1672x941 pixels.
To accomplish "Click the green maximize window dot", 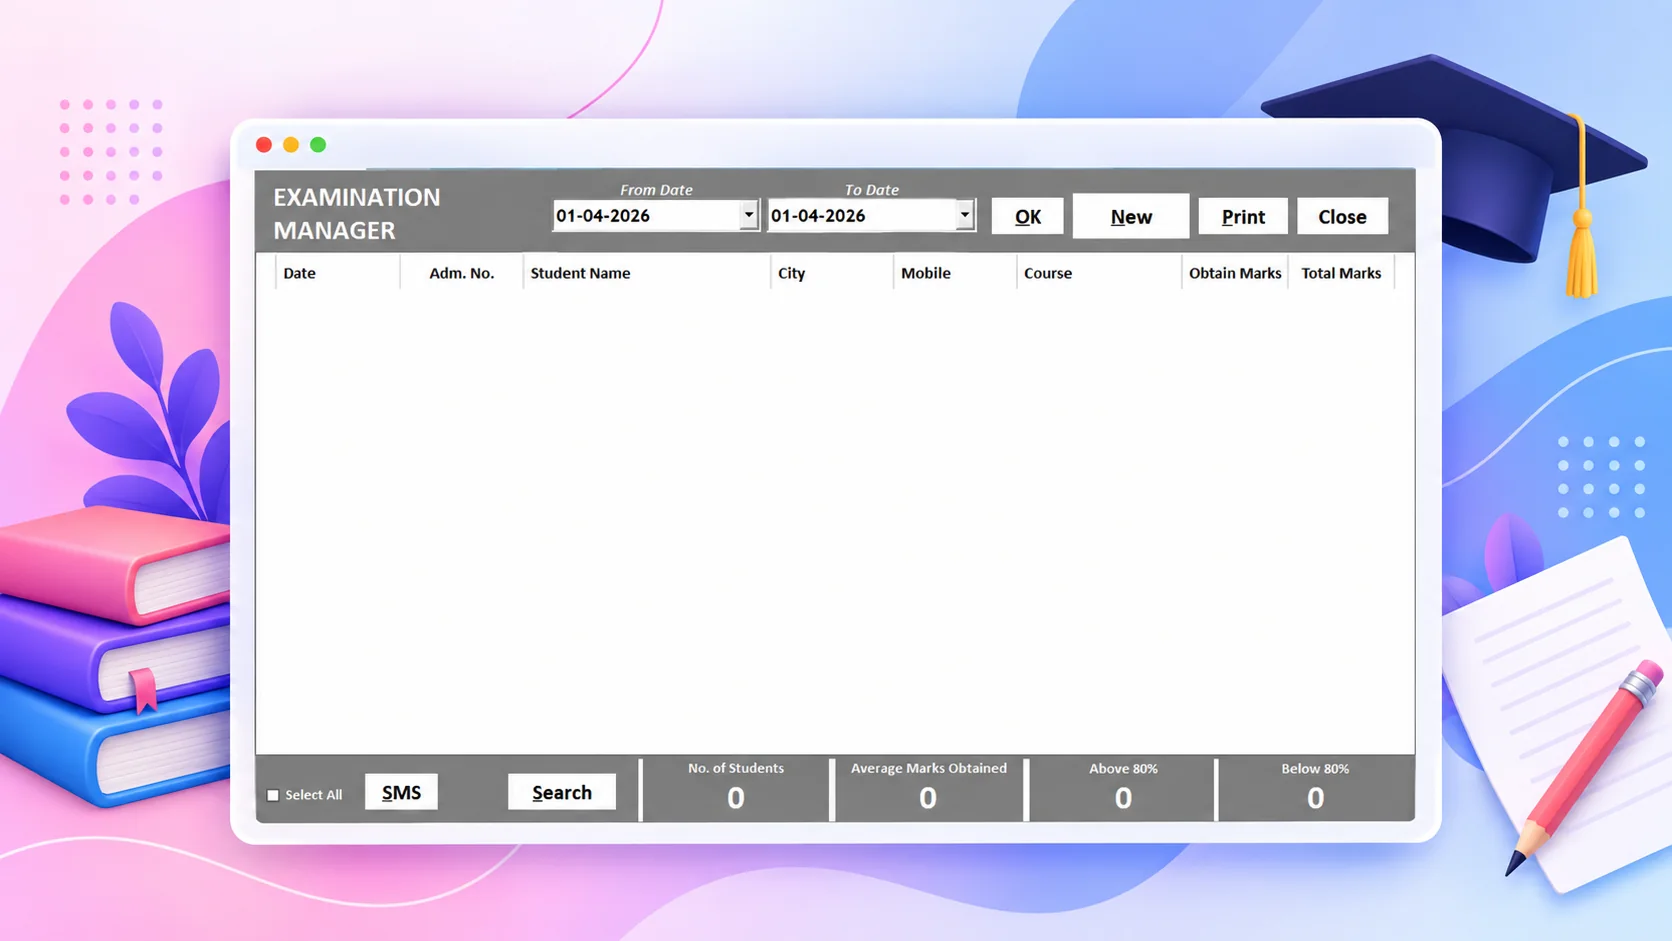I will coord(318,145).
